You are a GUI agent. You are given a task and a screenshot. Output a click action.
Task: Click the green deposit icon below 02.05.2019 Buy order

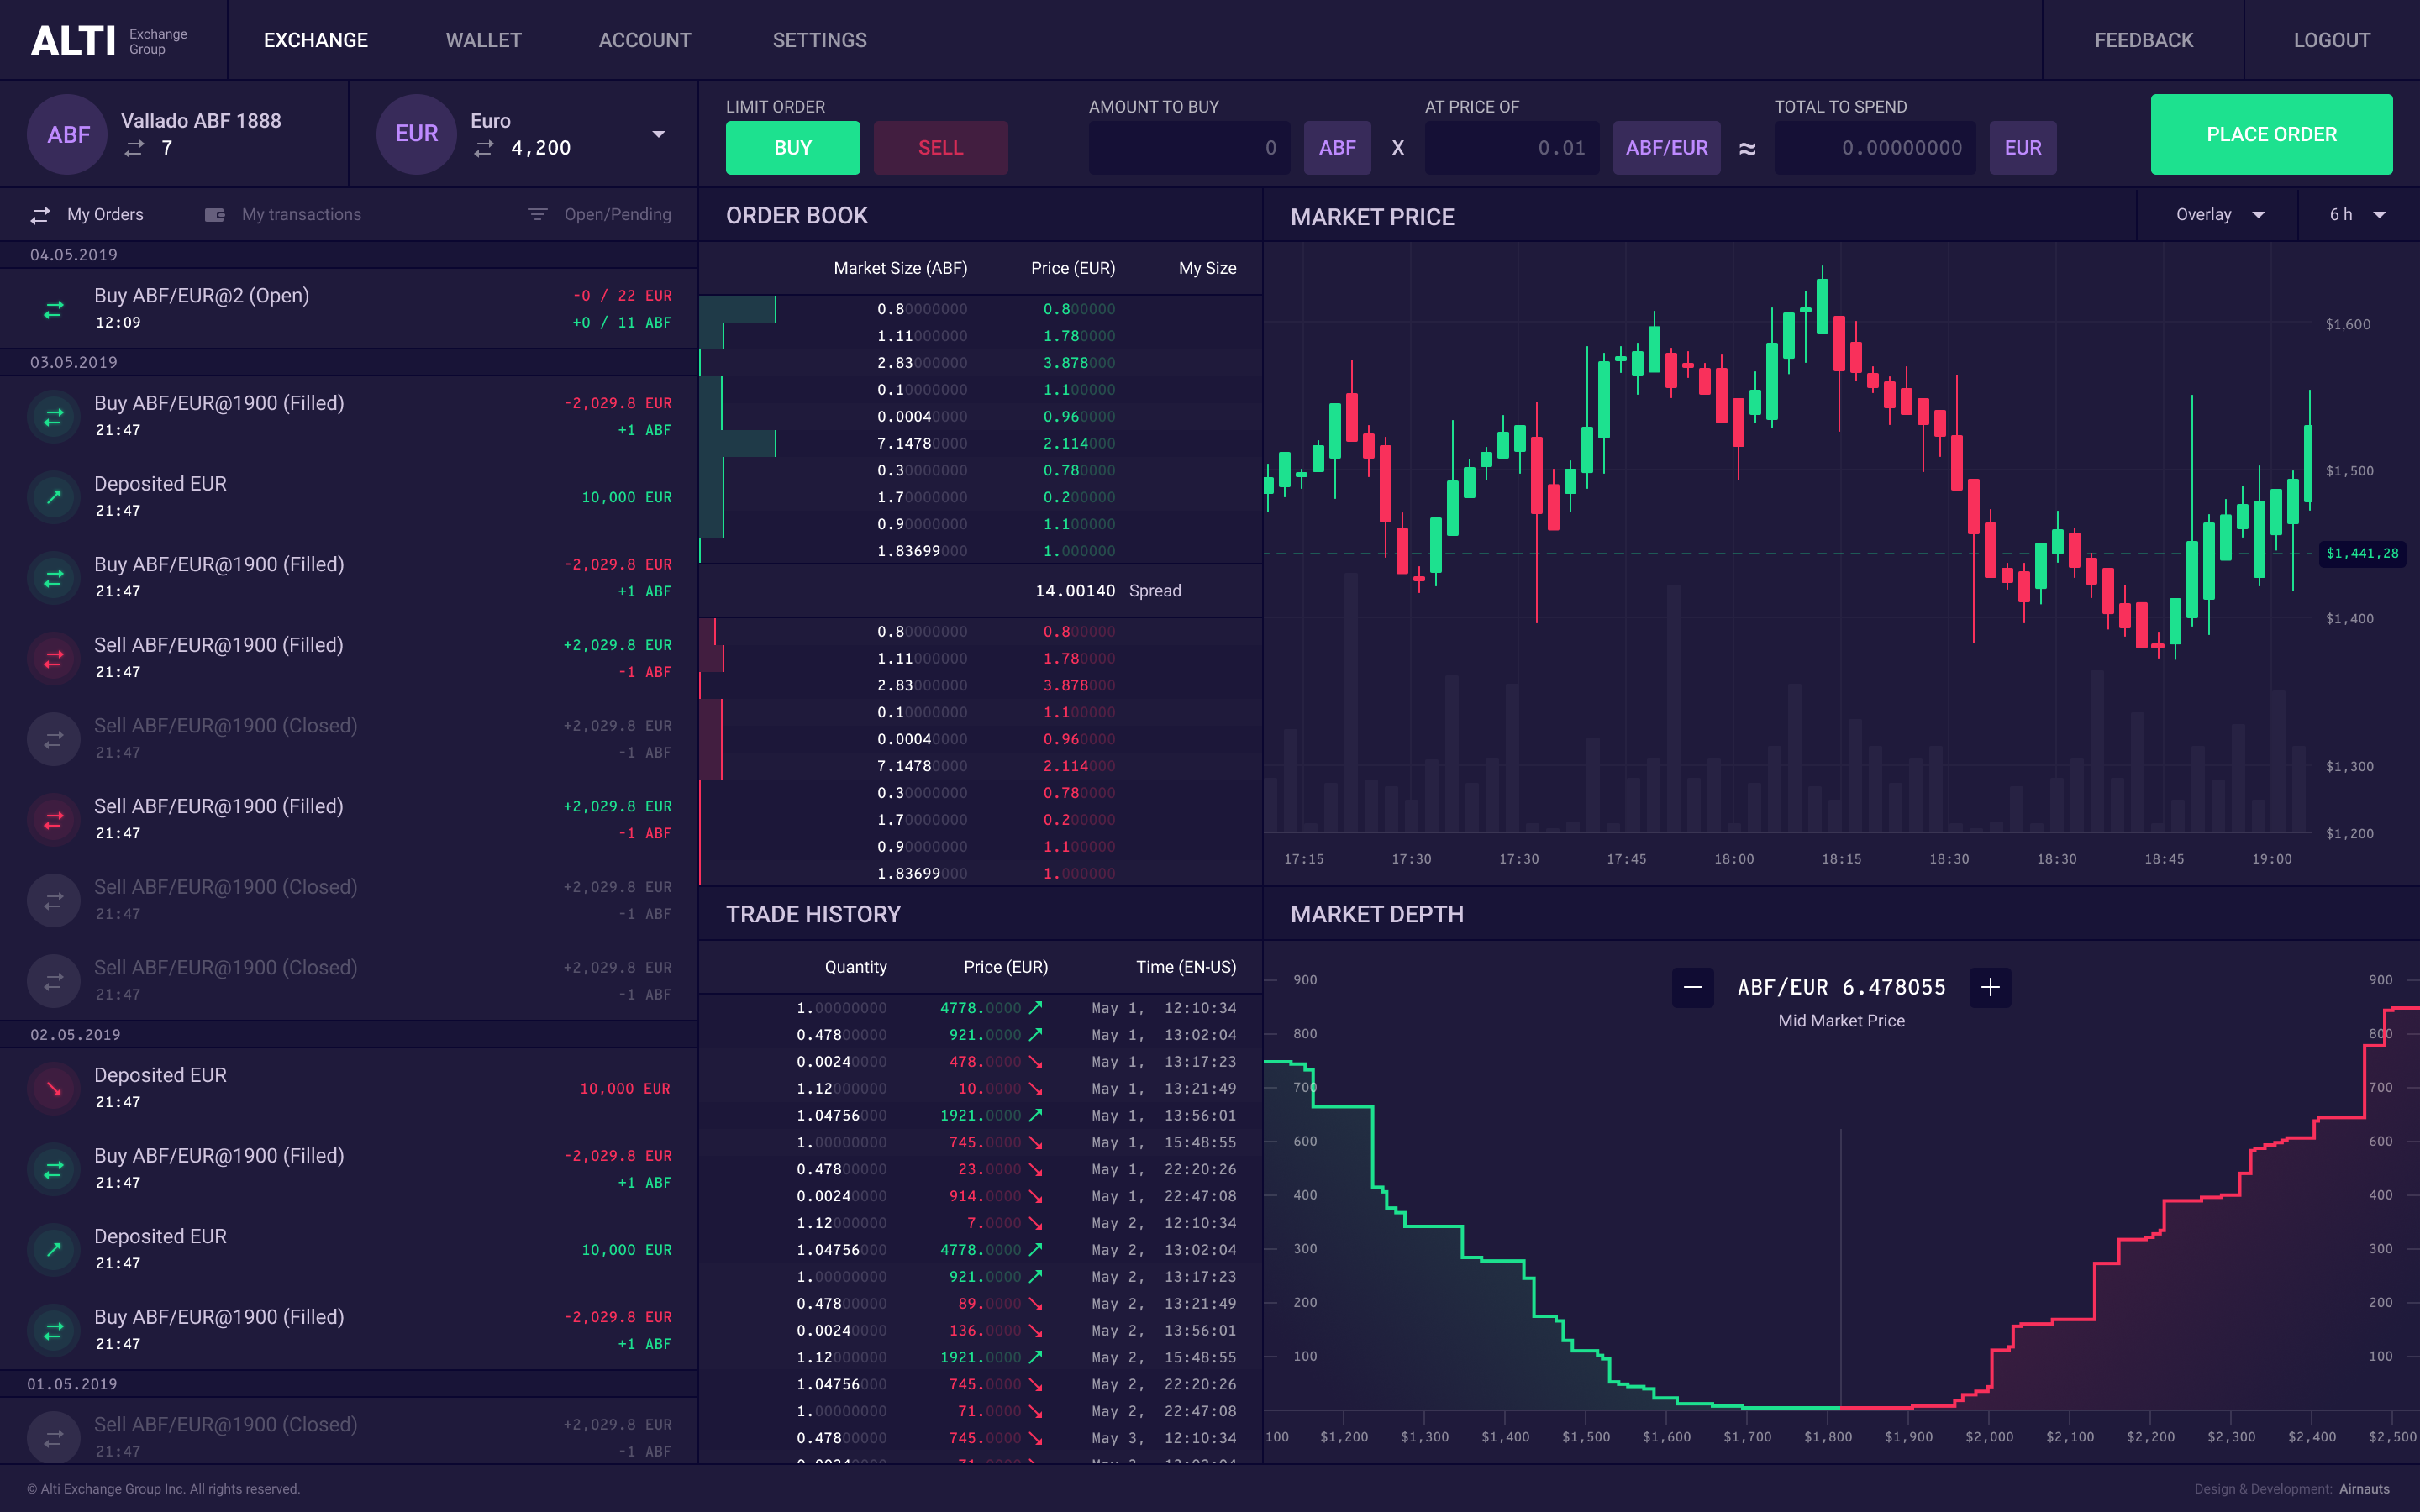pos(54,1250)
